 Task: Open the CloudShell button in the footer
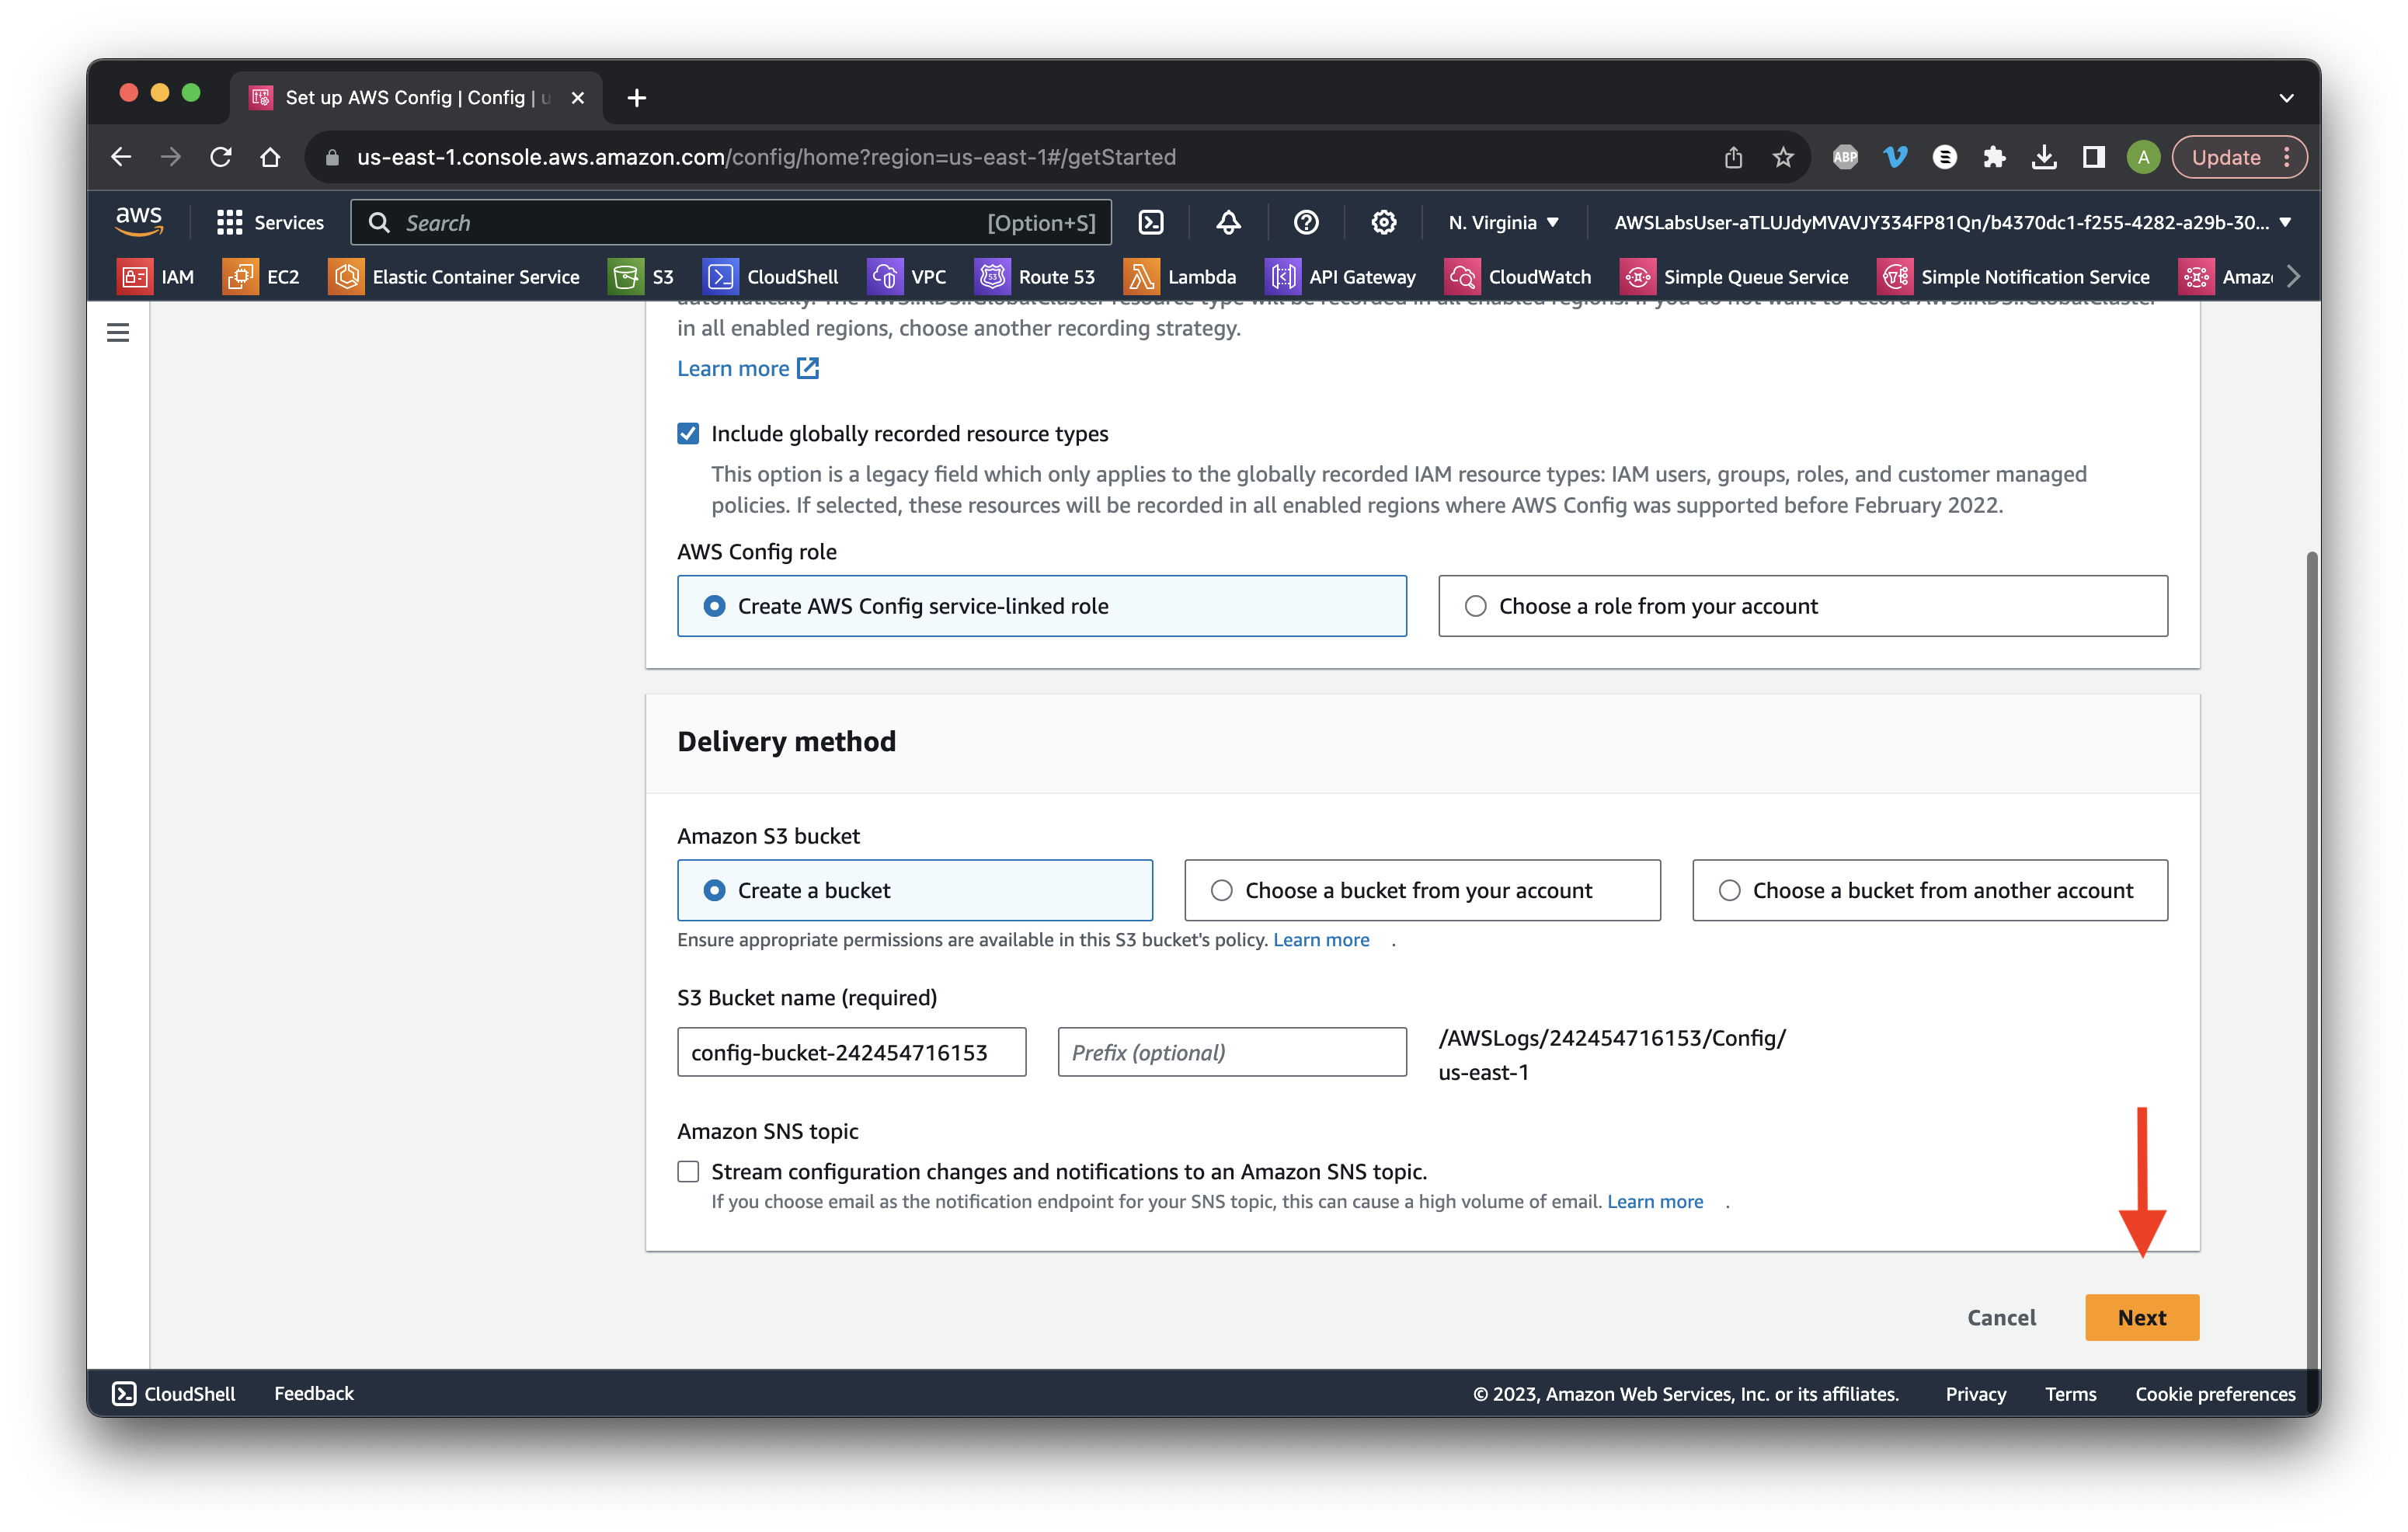[174, 1393]
